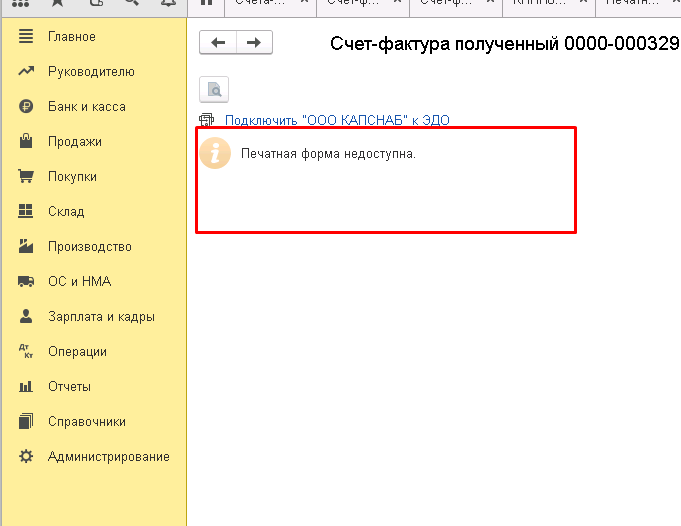Select Зарплата и кадры in sidebar
This screenshot has height=526, width=681.
[x=101, y=317]
